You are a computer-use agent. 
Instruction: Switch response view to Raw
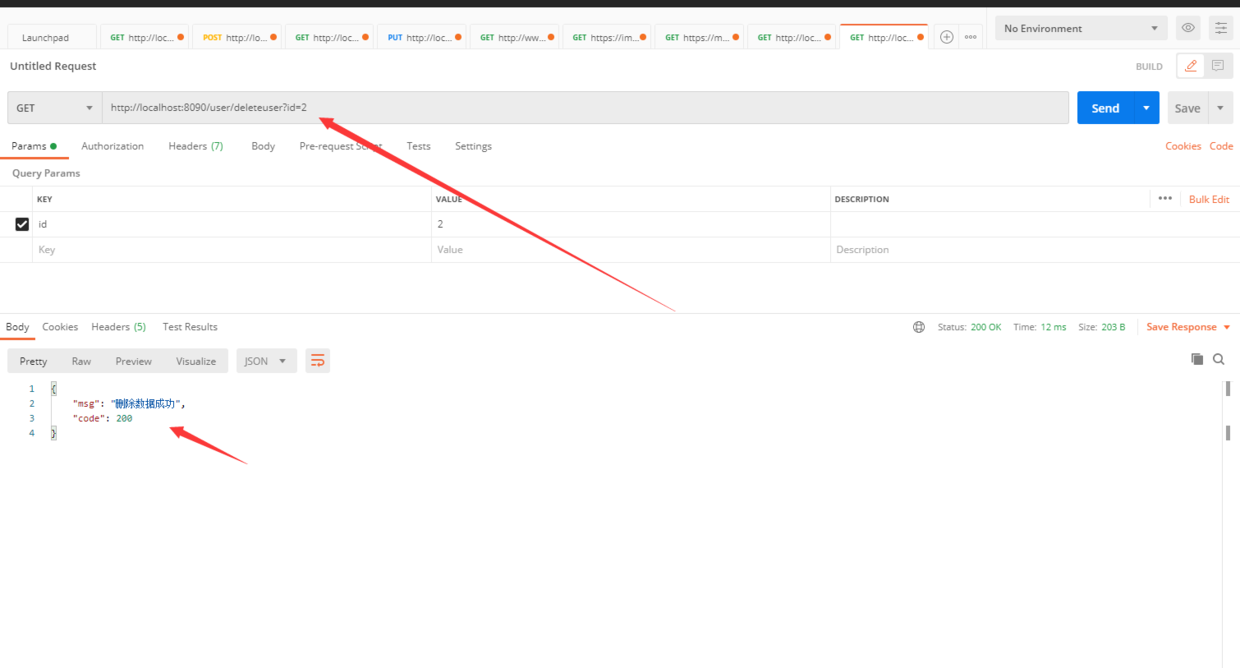click(81, 361)
